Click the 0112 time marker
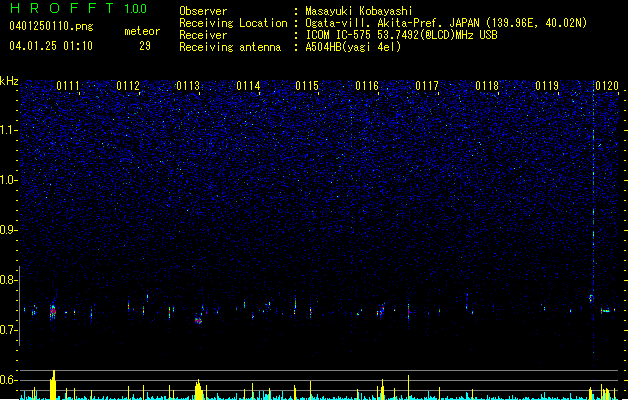Screen dimensions: 629x400 pos(128,86)
